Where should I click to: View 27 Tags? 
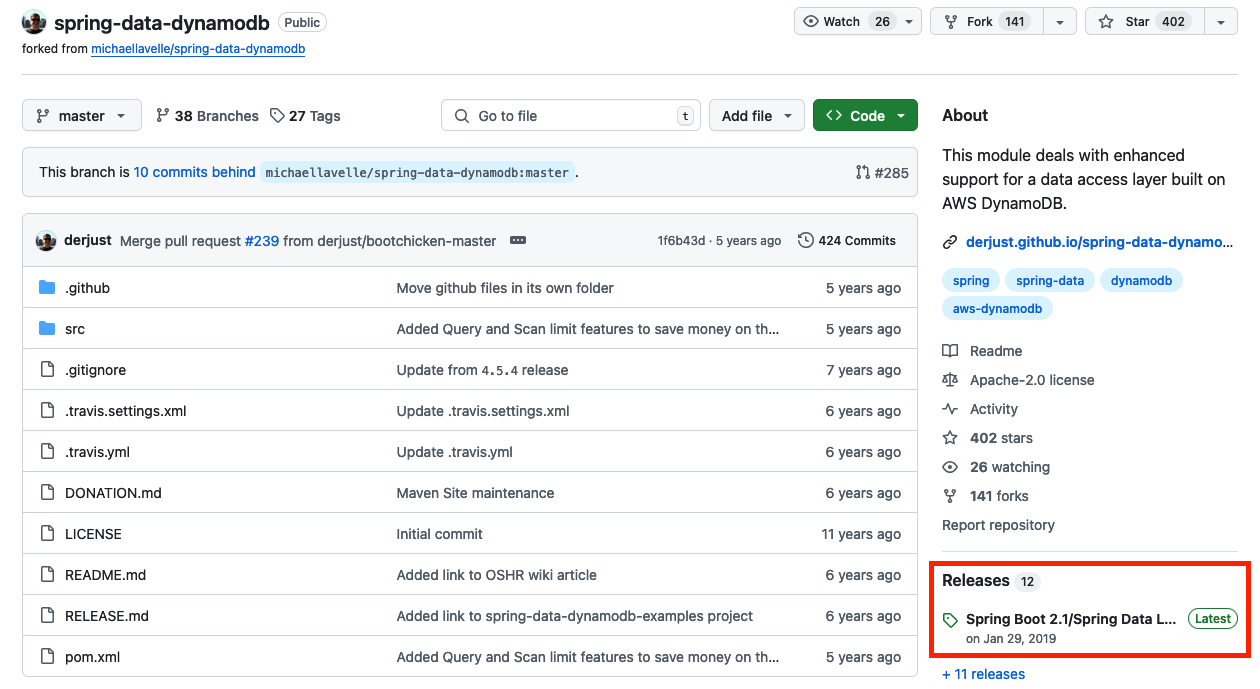[x=305, y=116]
